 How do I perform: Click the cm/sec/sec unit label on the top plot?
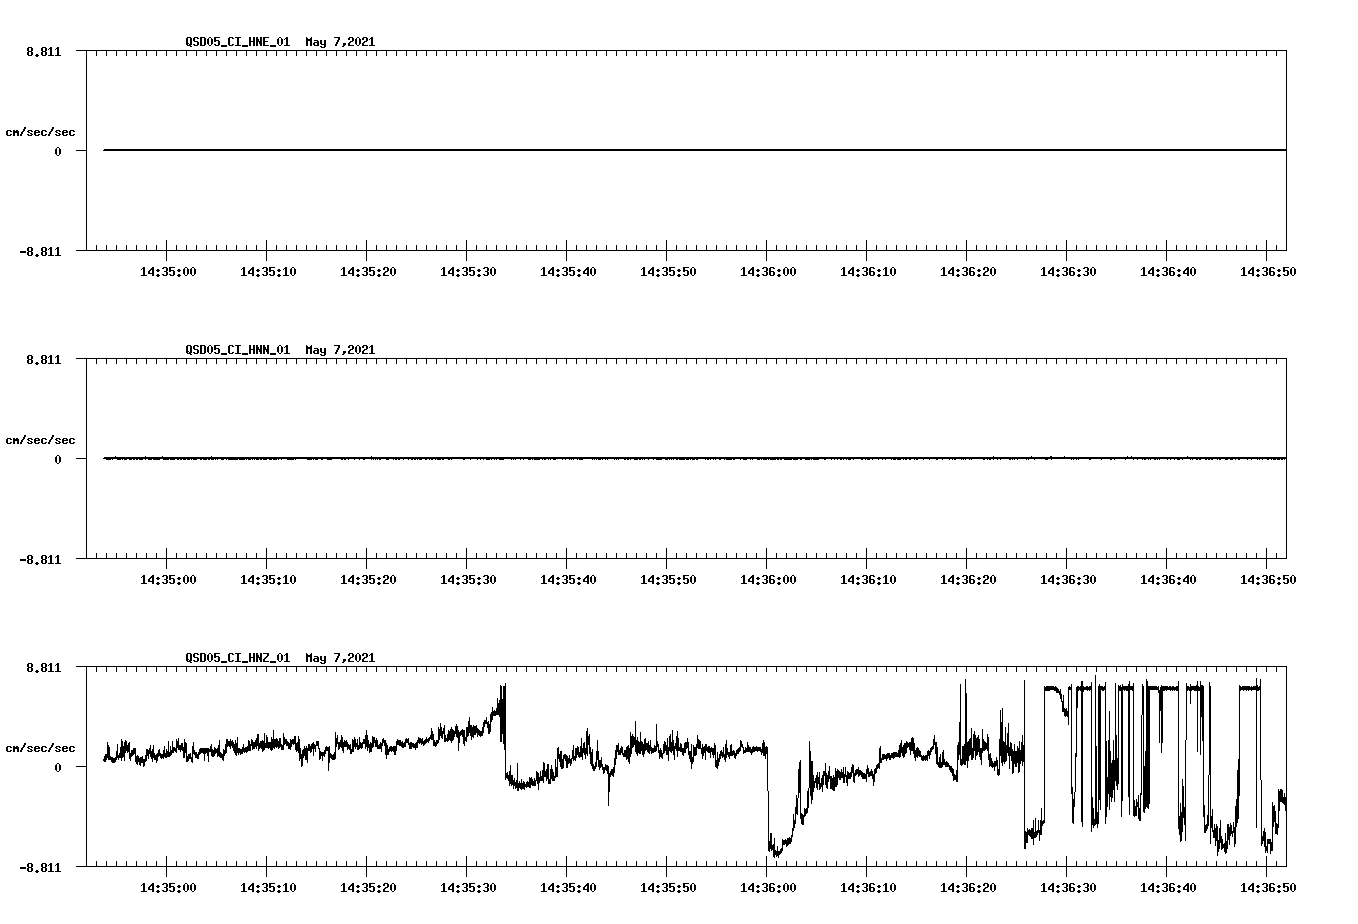click(x=41, y=130)
